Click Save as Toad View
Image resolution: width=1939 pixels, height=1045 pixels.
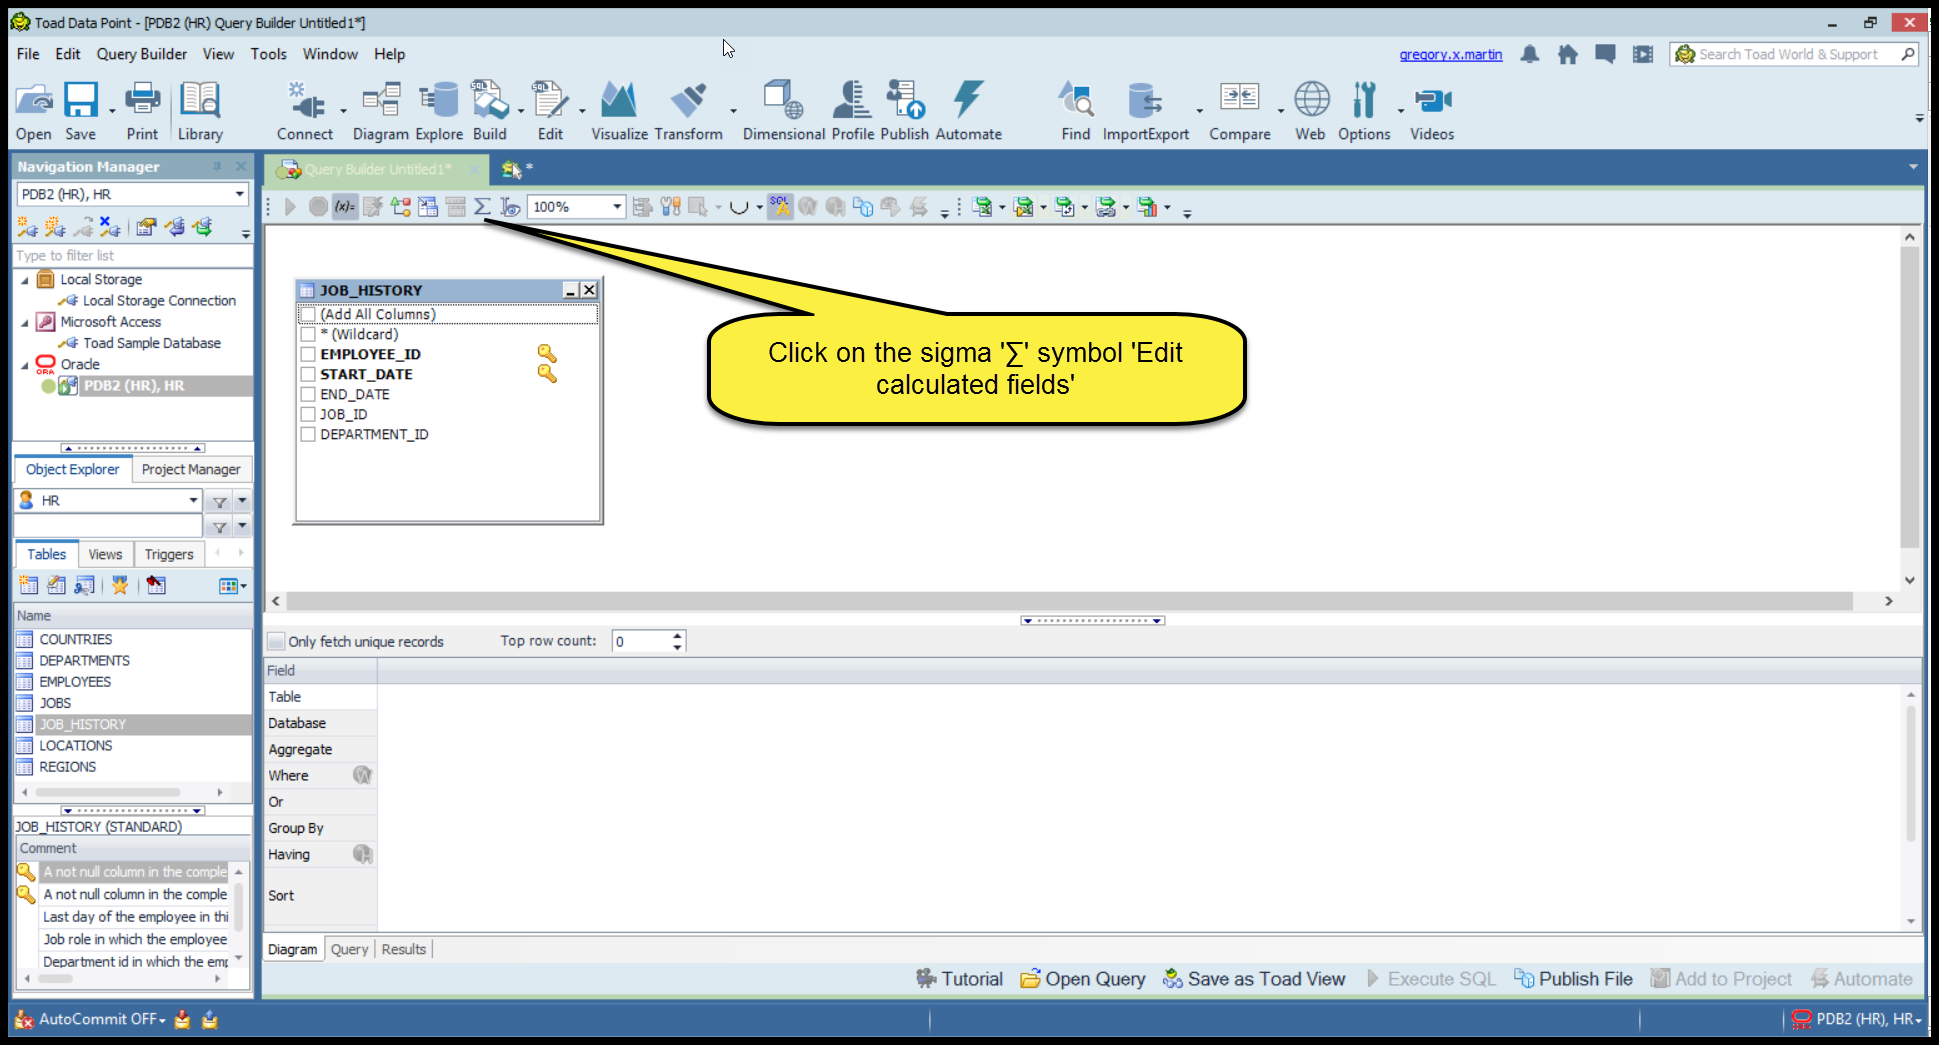[1254, 979]
